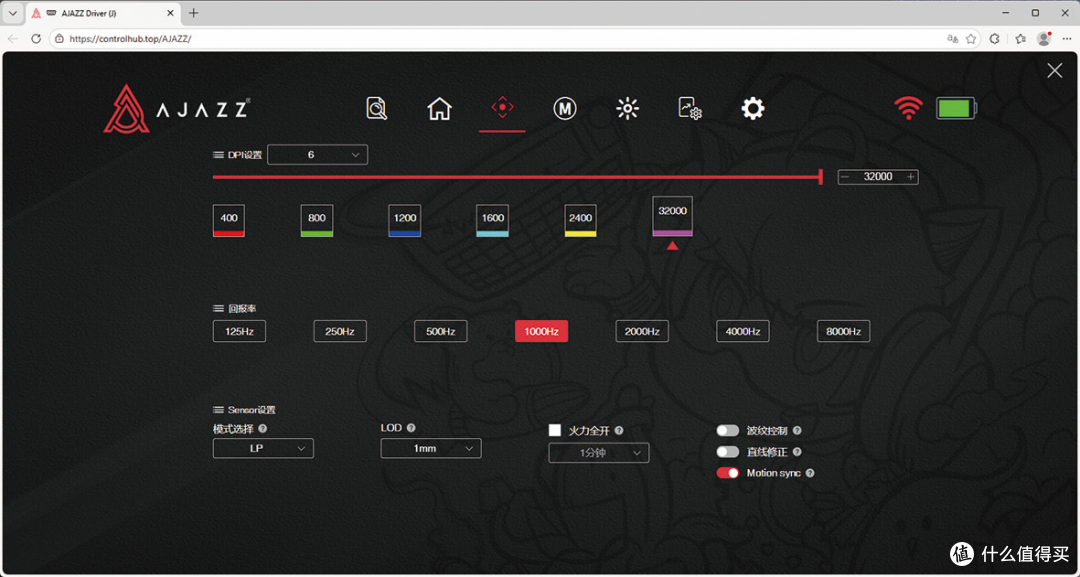Click the 32000 DPI value field
The image size is (1080, 577).
(x=878, y=177)
